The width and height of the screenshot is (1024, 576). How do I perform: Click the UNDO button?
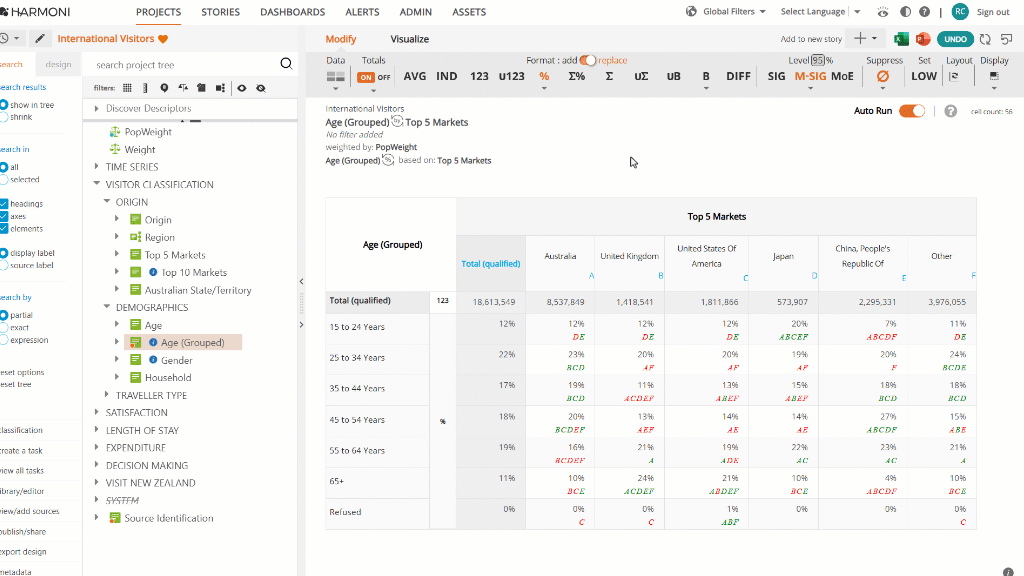[x=955, y=39]
